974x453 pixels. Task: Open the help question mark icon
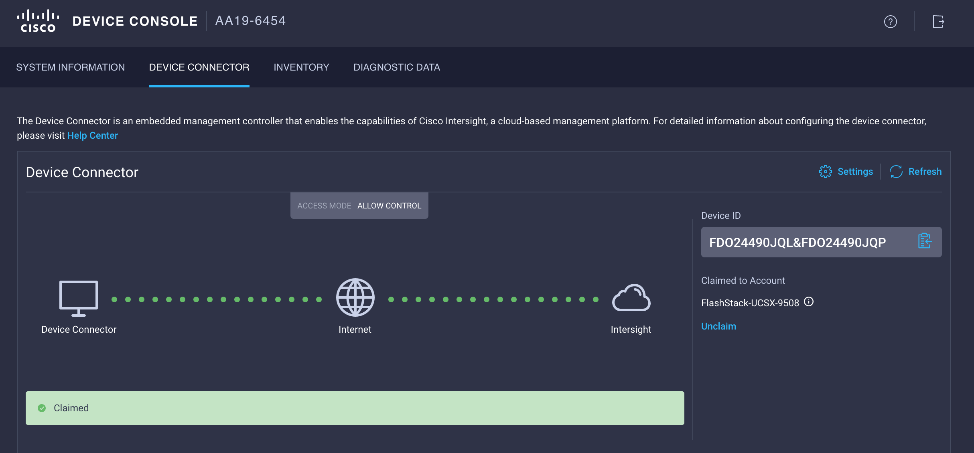point(890,22)
